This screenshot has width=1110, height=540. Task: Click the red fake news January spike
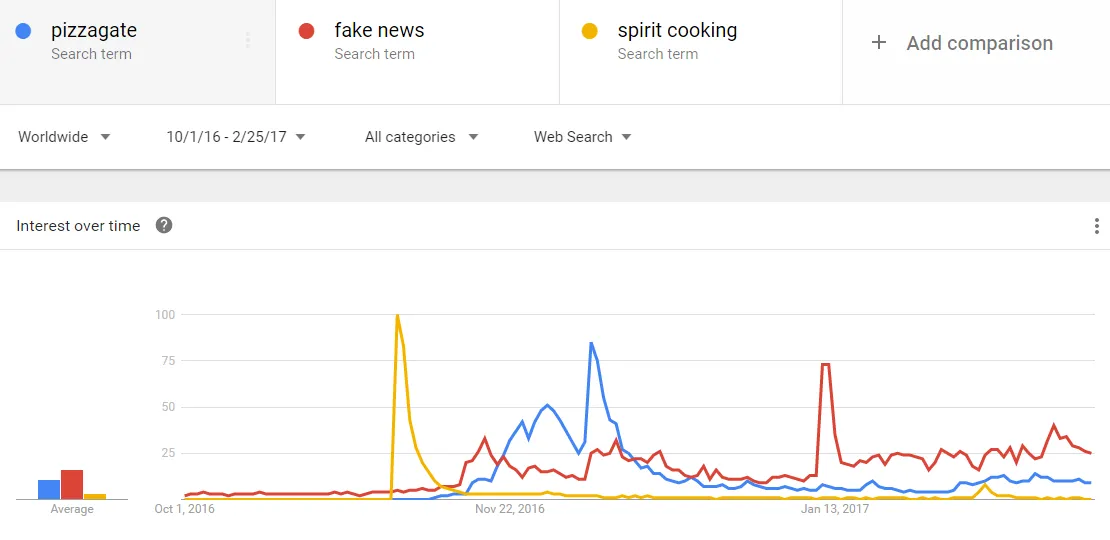[825, 364]
